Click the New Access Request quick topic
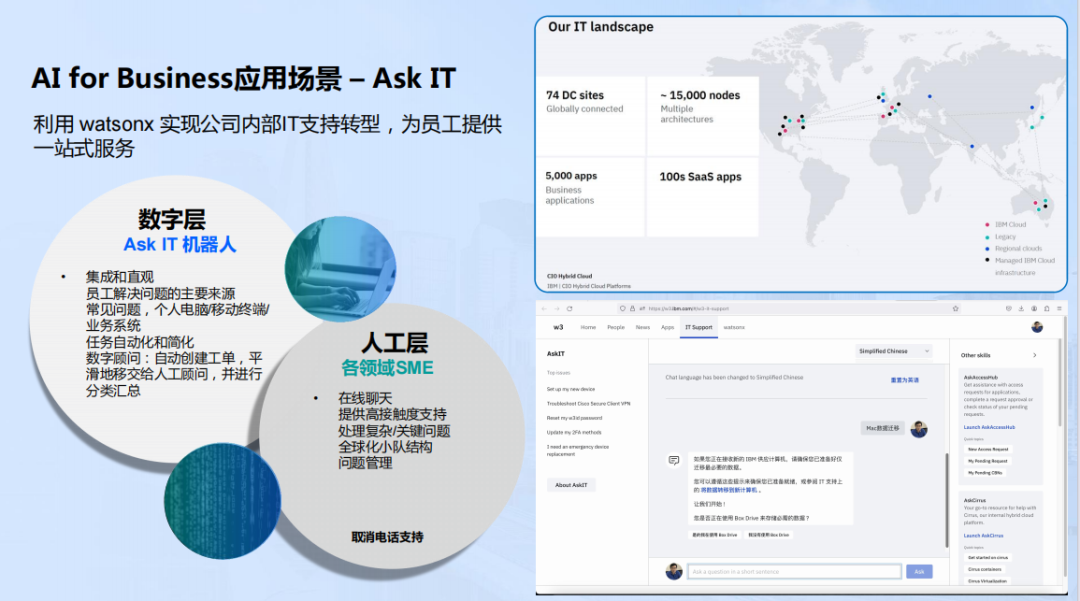The height and width of the screenshot is (601, 1080). pos(988,449)
